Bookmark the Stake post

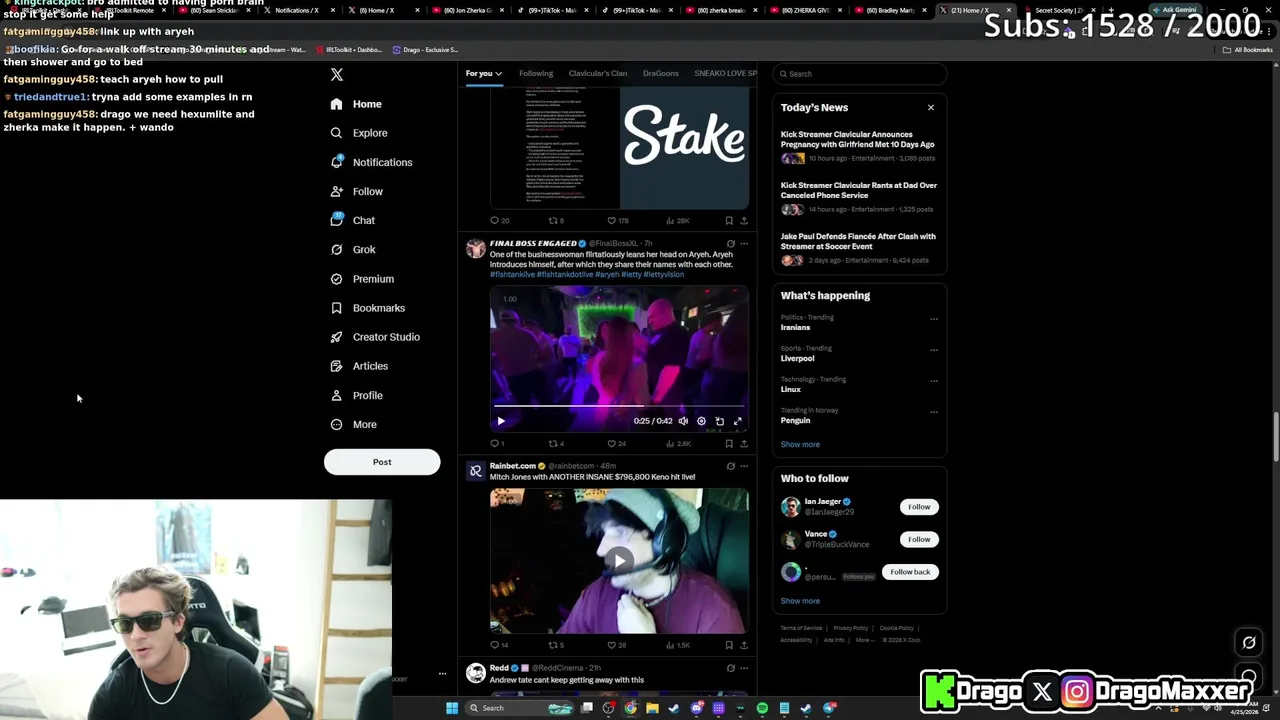click(729, 221)
